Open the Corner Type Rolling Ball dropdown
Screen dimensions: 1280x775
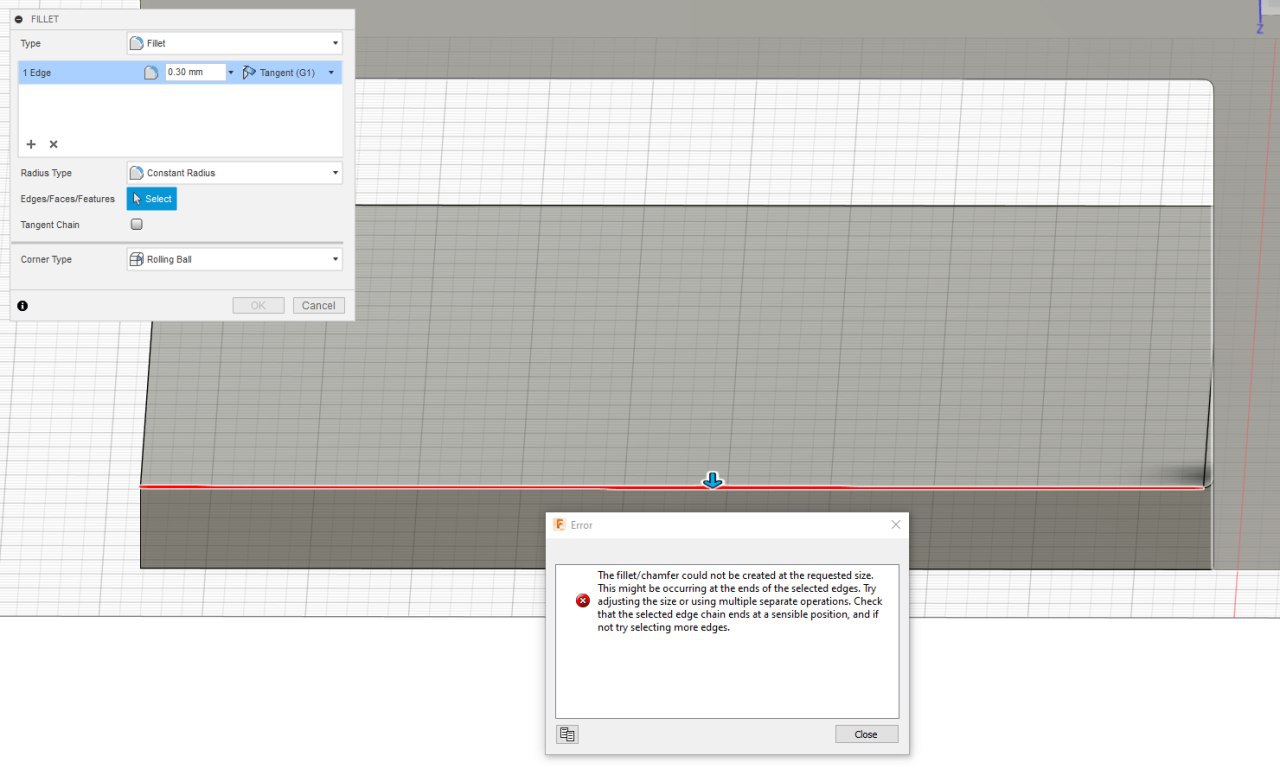coord(235,259)
